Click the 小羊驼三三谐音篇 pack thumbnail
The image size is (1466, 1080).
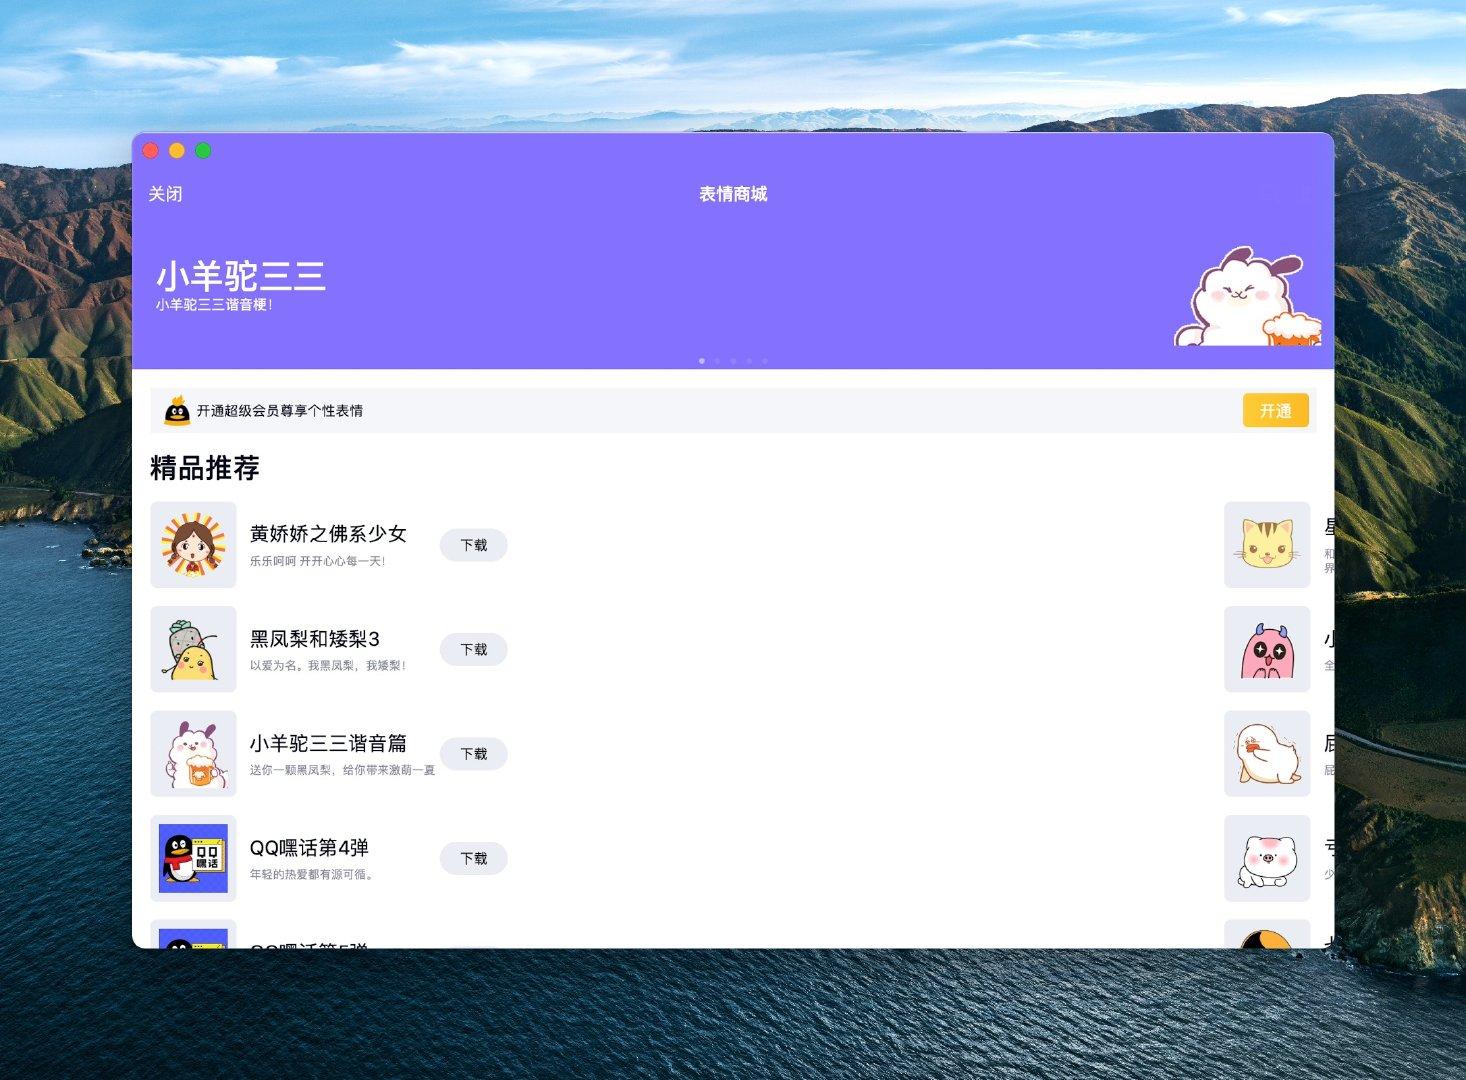coord(193,753)
